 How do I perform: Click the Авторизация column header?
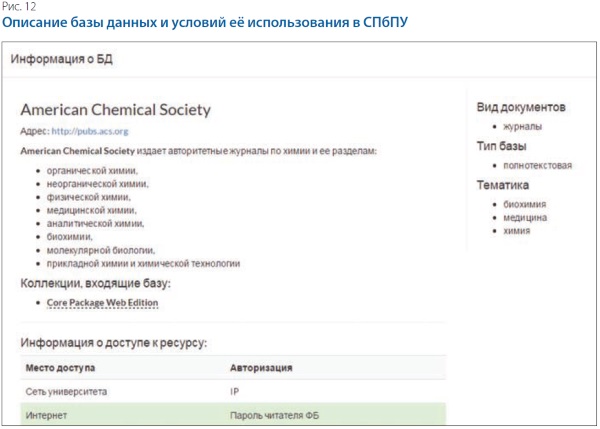pyautogui.click(x=261, y=367)
